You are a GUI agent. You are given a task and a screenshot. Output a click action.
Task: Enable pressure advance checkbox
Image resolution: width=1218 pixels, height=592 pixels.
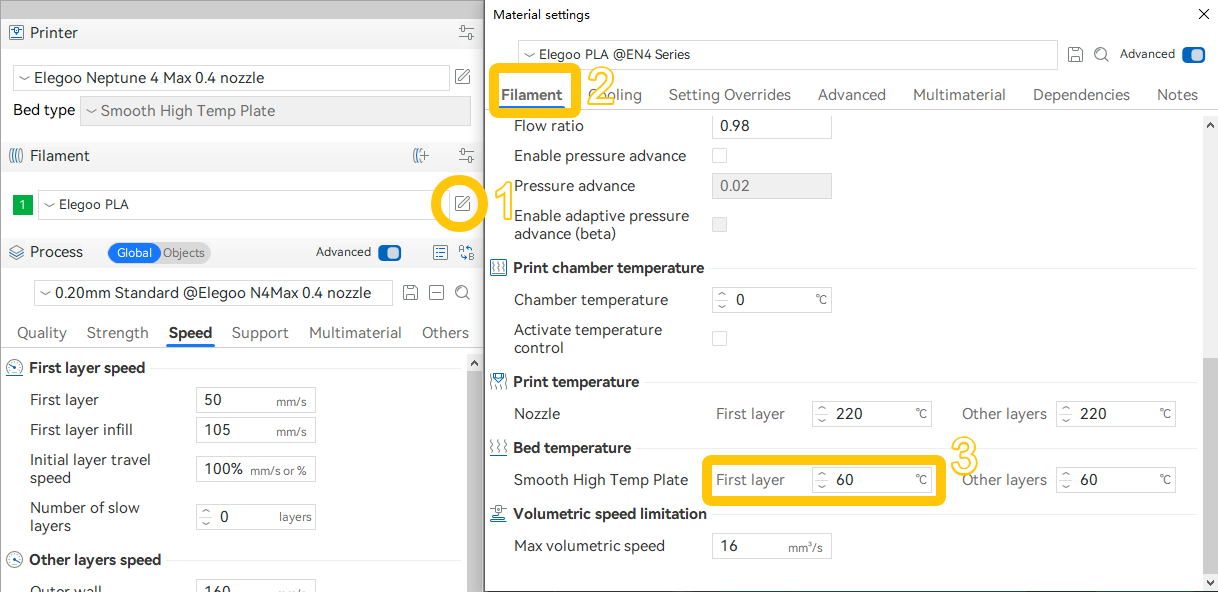pos(719,156)
